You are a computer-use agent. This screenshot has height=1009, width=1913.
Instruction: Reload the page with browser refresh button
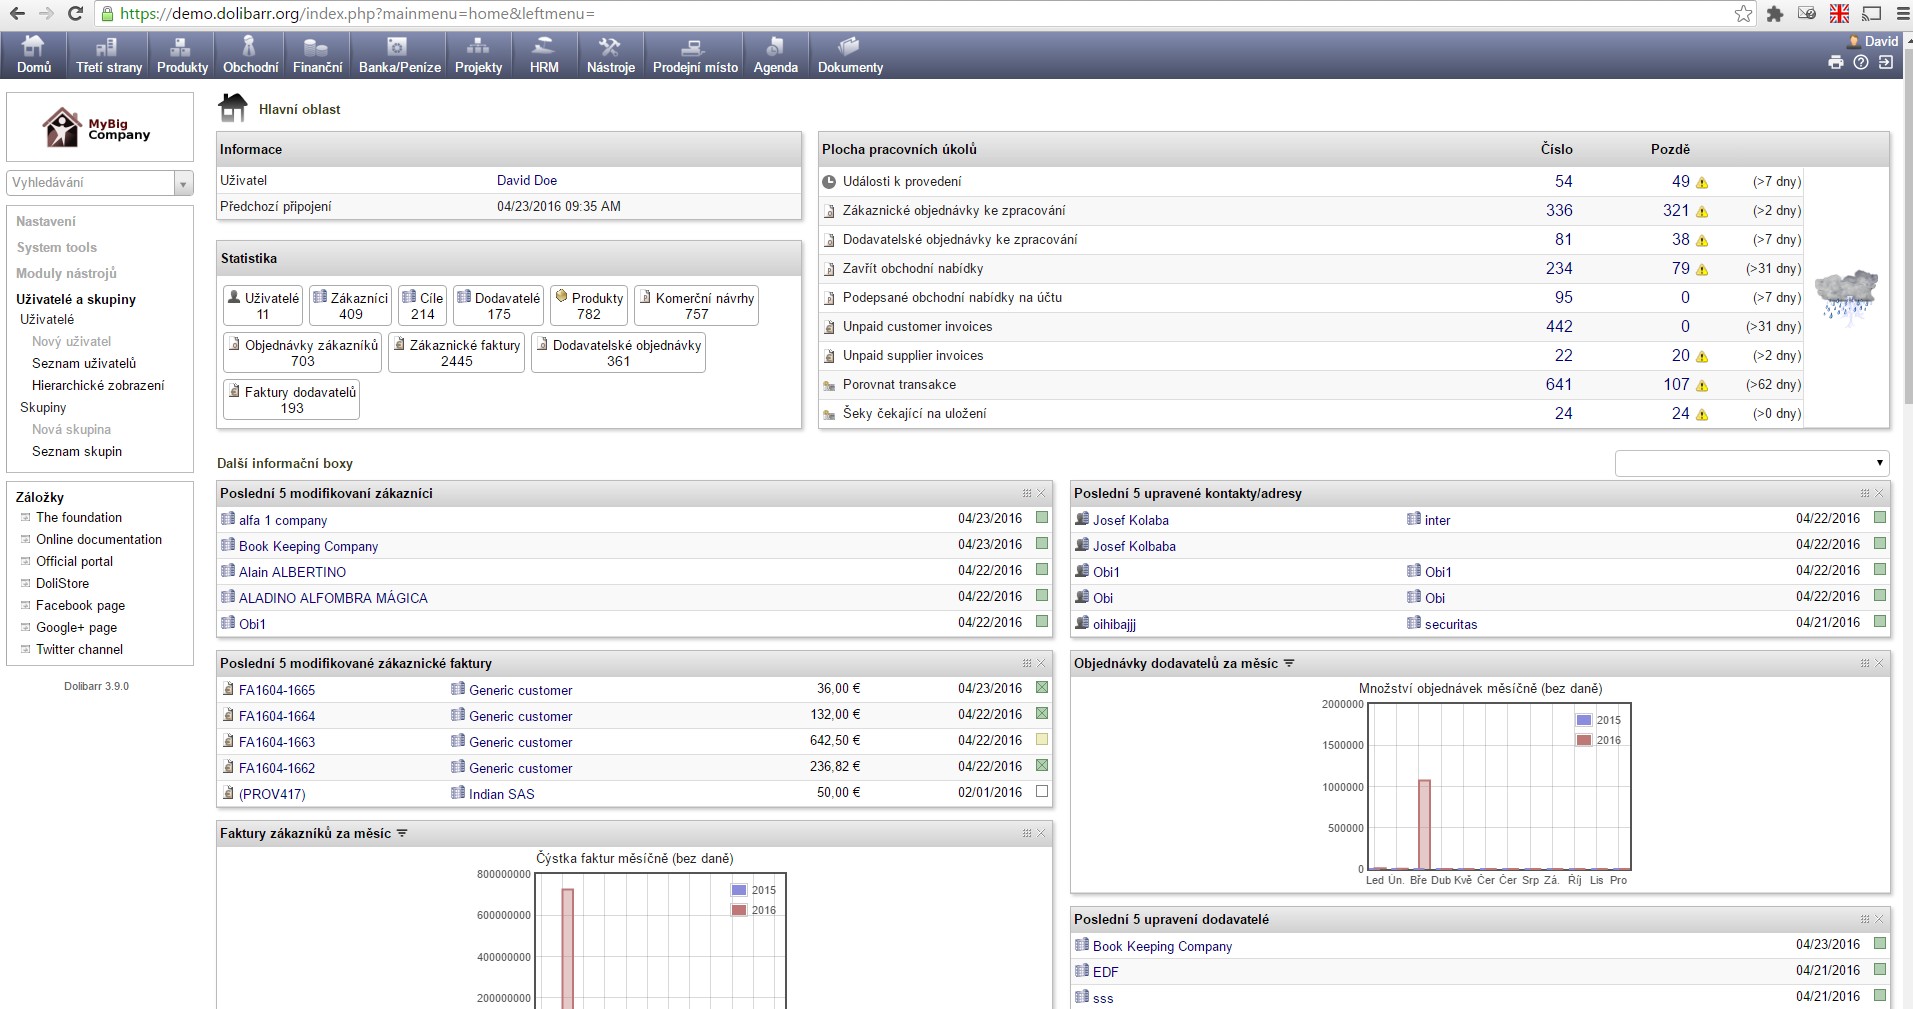point(75,14)
